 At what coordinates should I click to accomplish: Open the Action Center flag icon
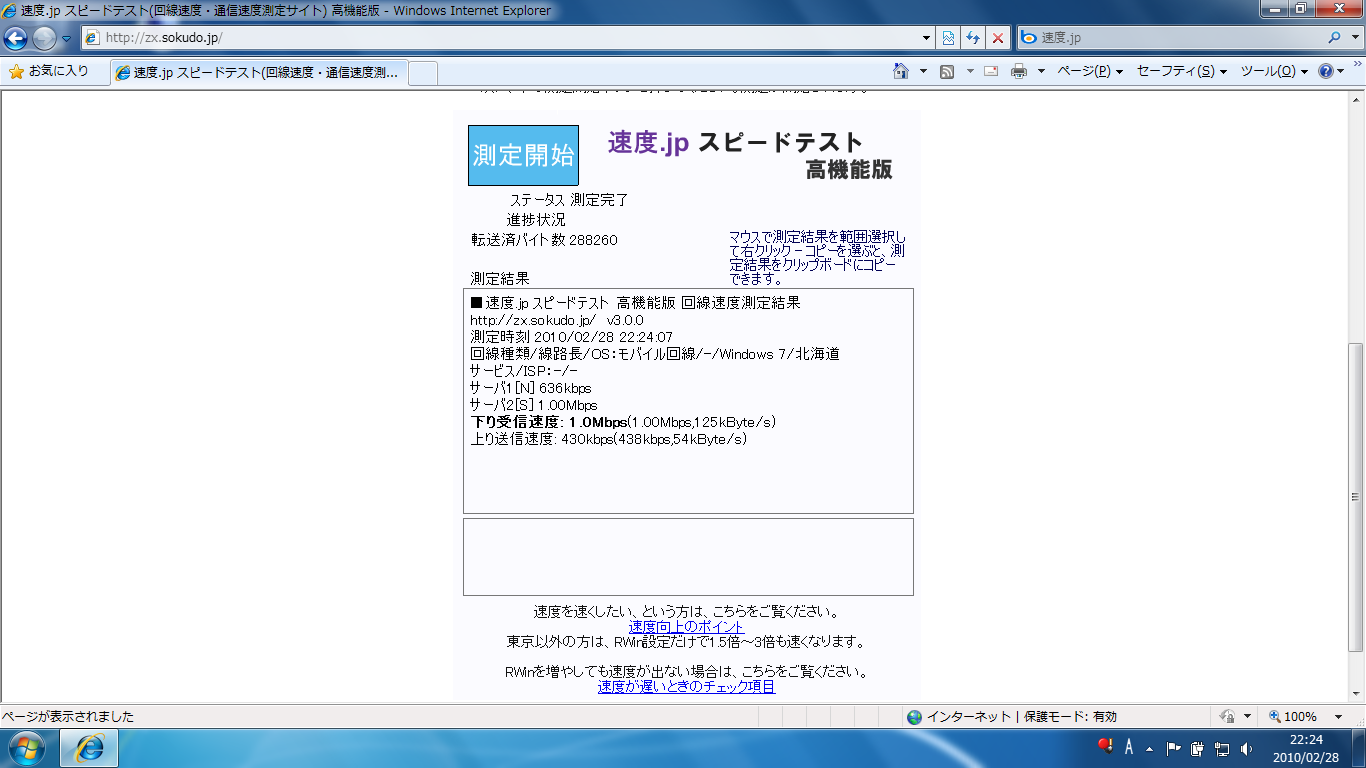coord(1174,748)
